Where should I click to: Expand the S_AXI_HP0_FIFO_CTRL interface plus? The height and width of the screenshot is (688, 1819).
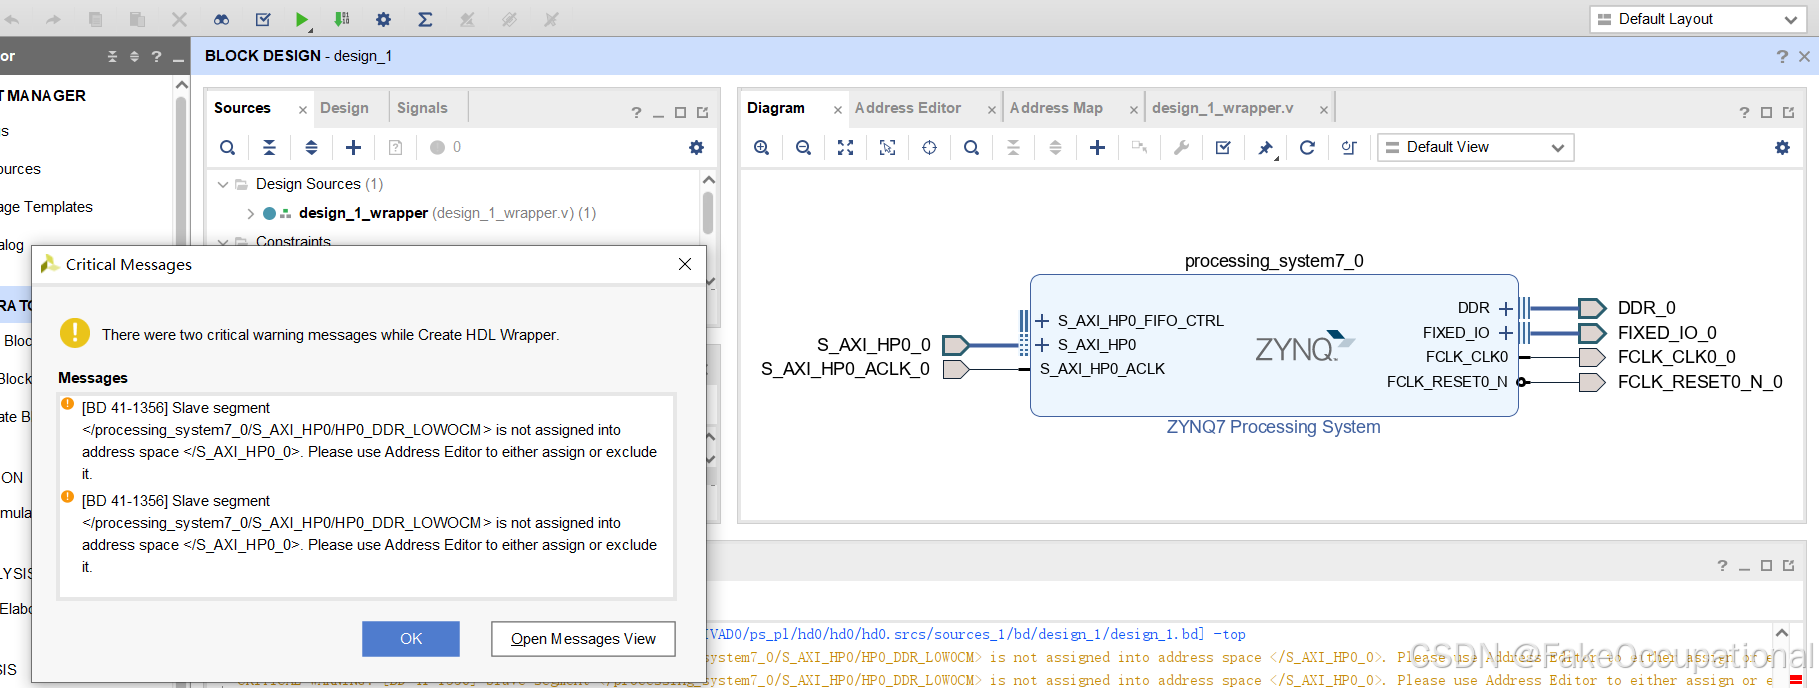(1042, 321)
